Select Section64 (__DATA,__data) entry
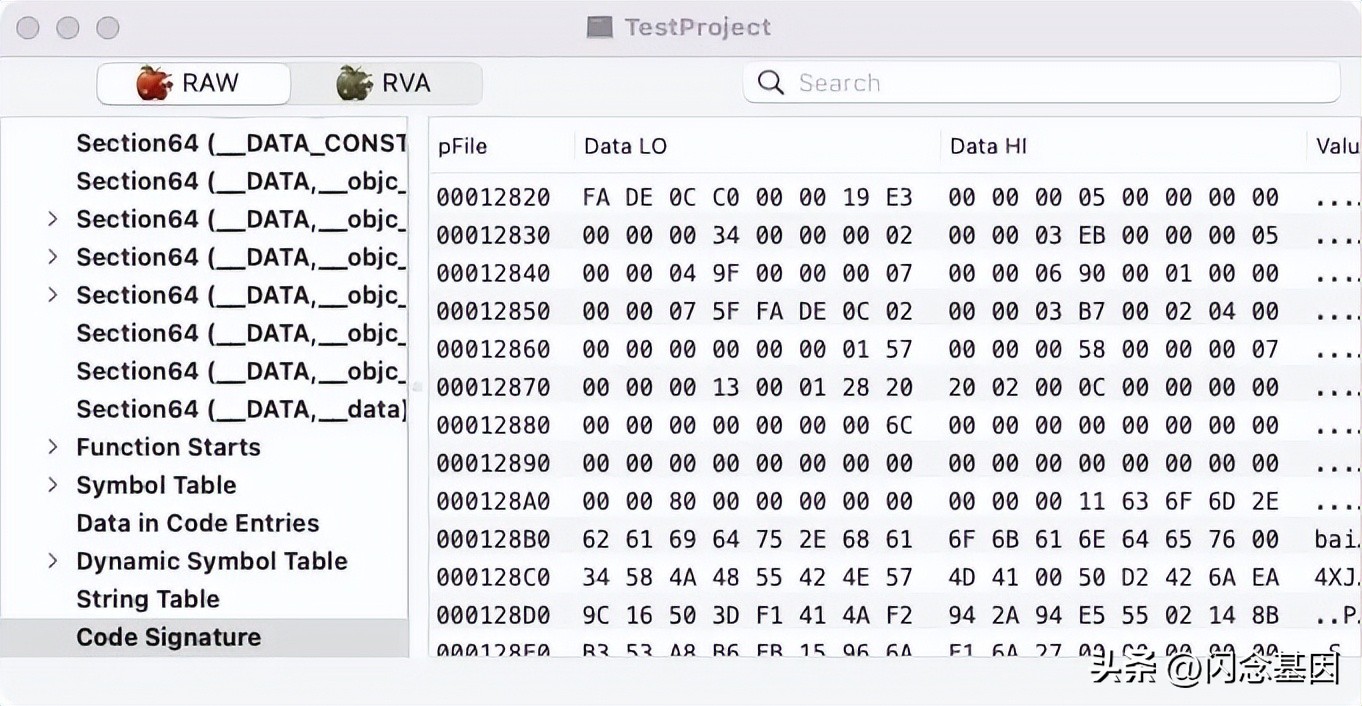Image resolution: width=1362 pixels, height=706 pixels. pos(240,409)
